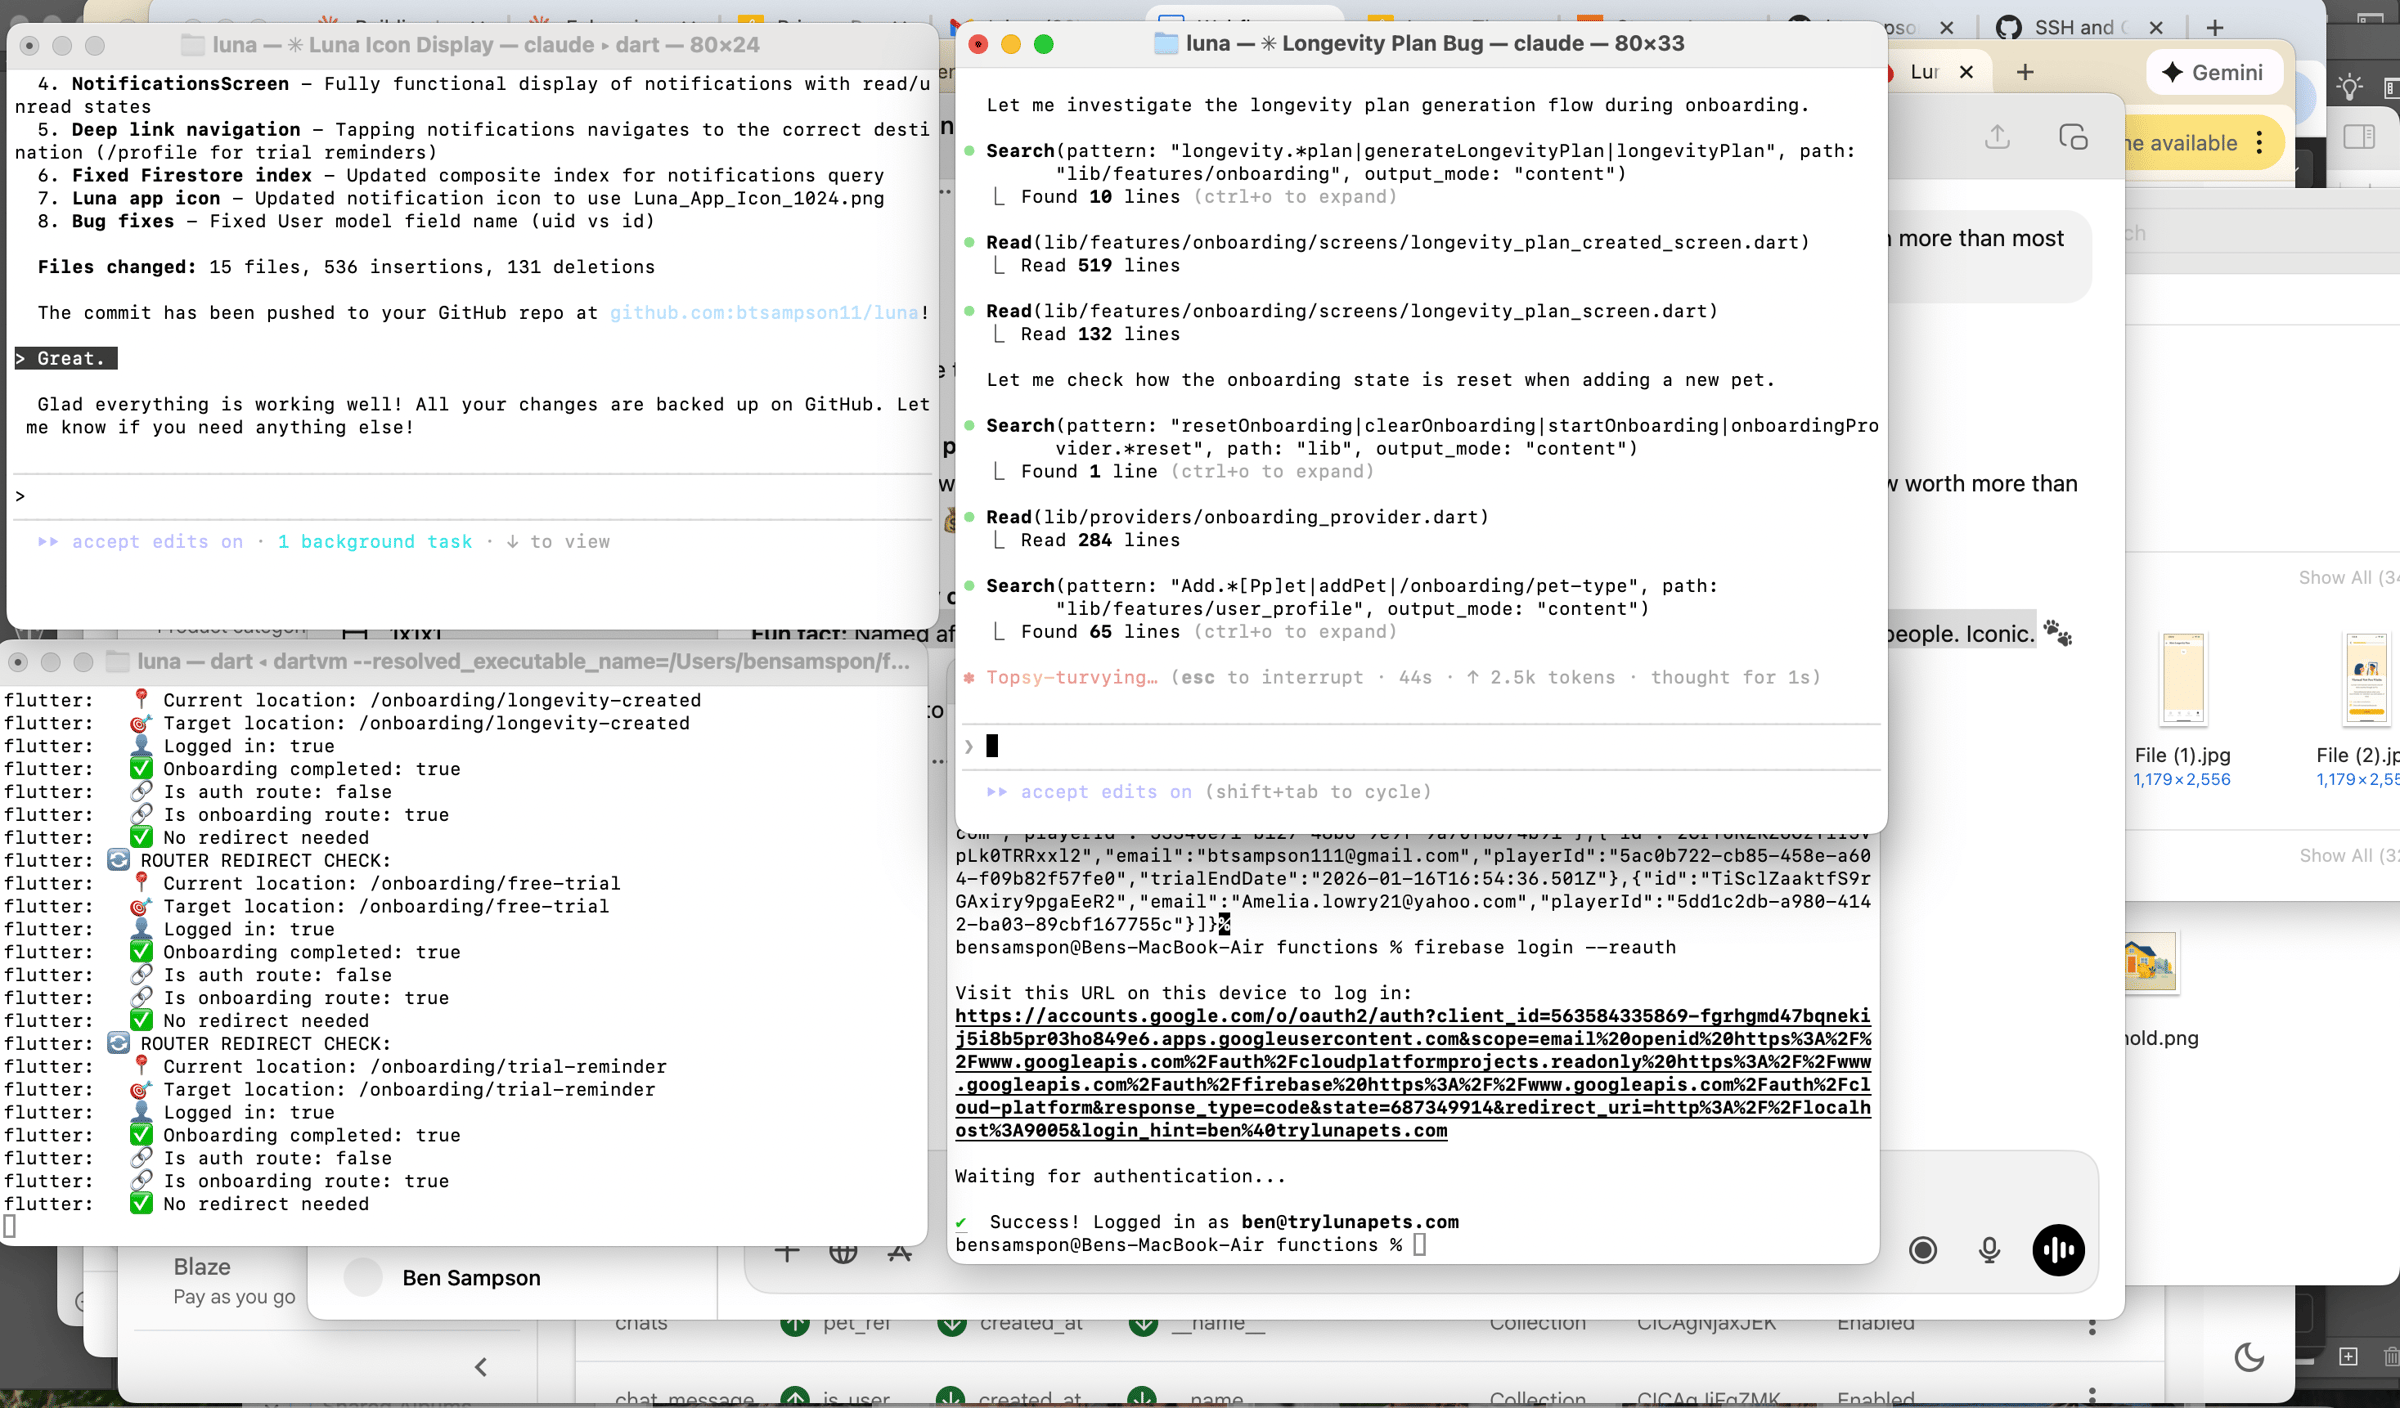Image resolution: width=2400 pixels, height=1408 pixels.
Task: Click the microphone dictation icon
Action: coord(1989,1250)
